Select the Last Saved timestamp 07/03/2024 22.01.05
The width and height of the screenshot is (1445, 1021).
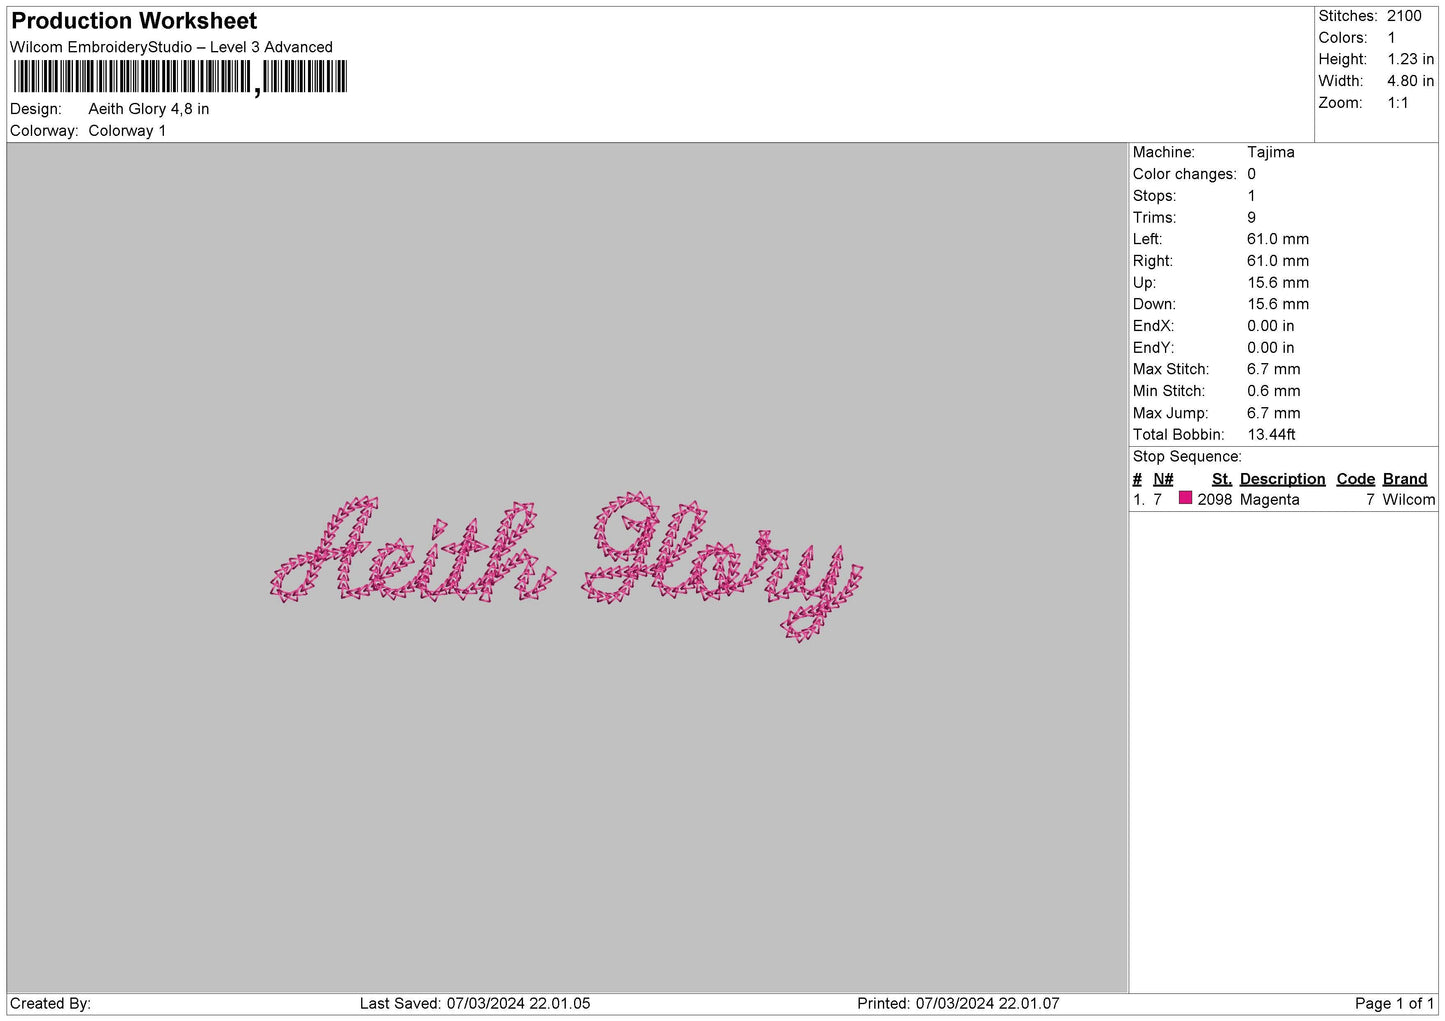click(518, 1004)
